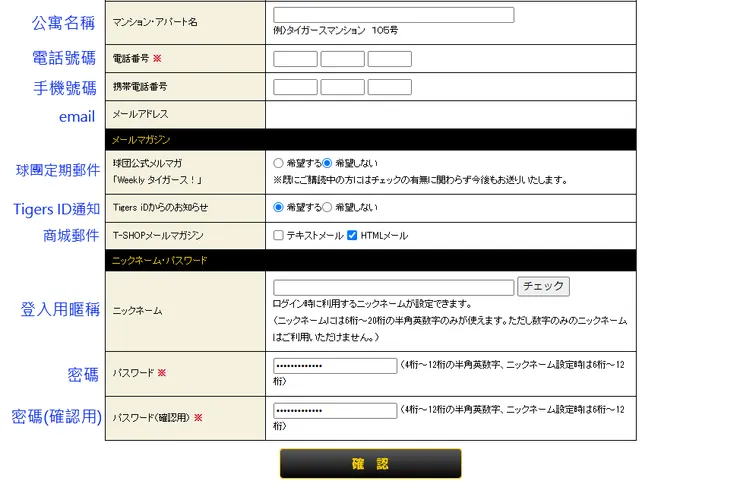Click the blue 登入用暱稱 annotation

[60, 309]
